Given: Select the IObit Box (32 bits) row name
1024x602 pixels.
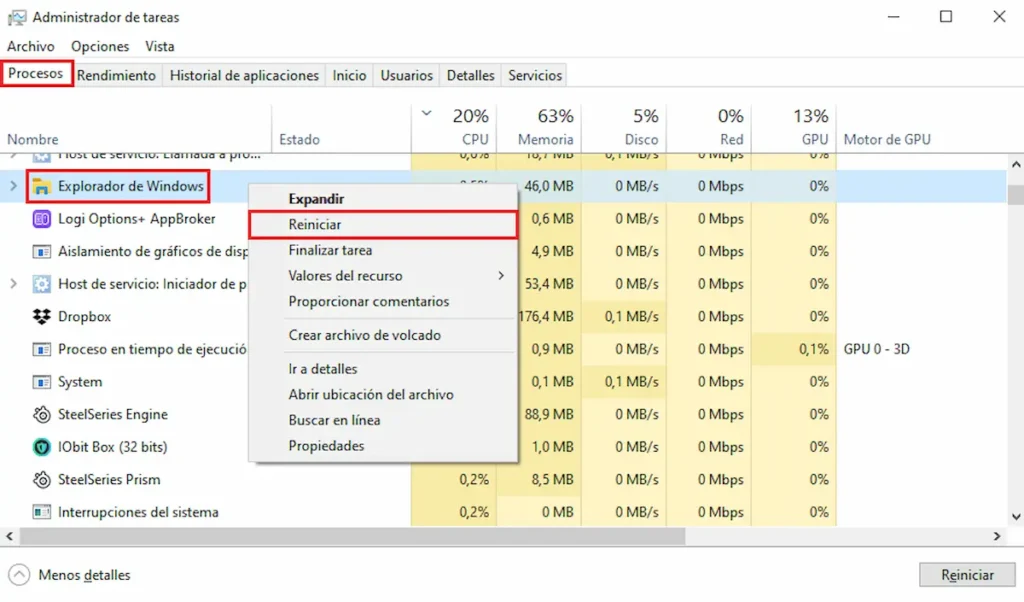Looking at the screenshot, I should (x=112, y=447).
